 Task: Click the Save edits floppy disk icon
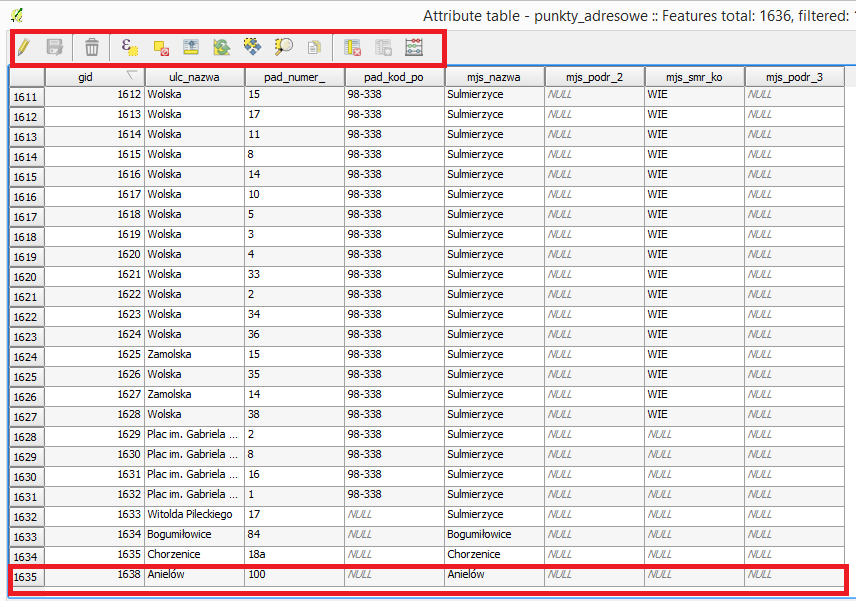(x=55, y=47)
